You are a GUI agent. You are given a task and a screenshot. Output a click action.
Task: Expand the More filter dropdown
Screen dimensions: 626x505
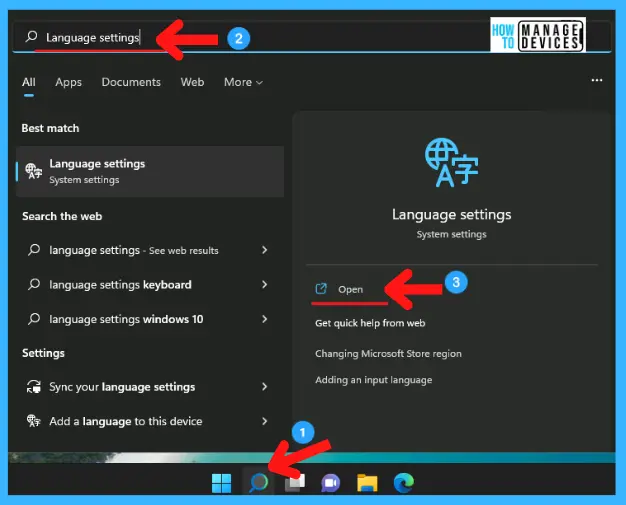[x=243, y=82]
